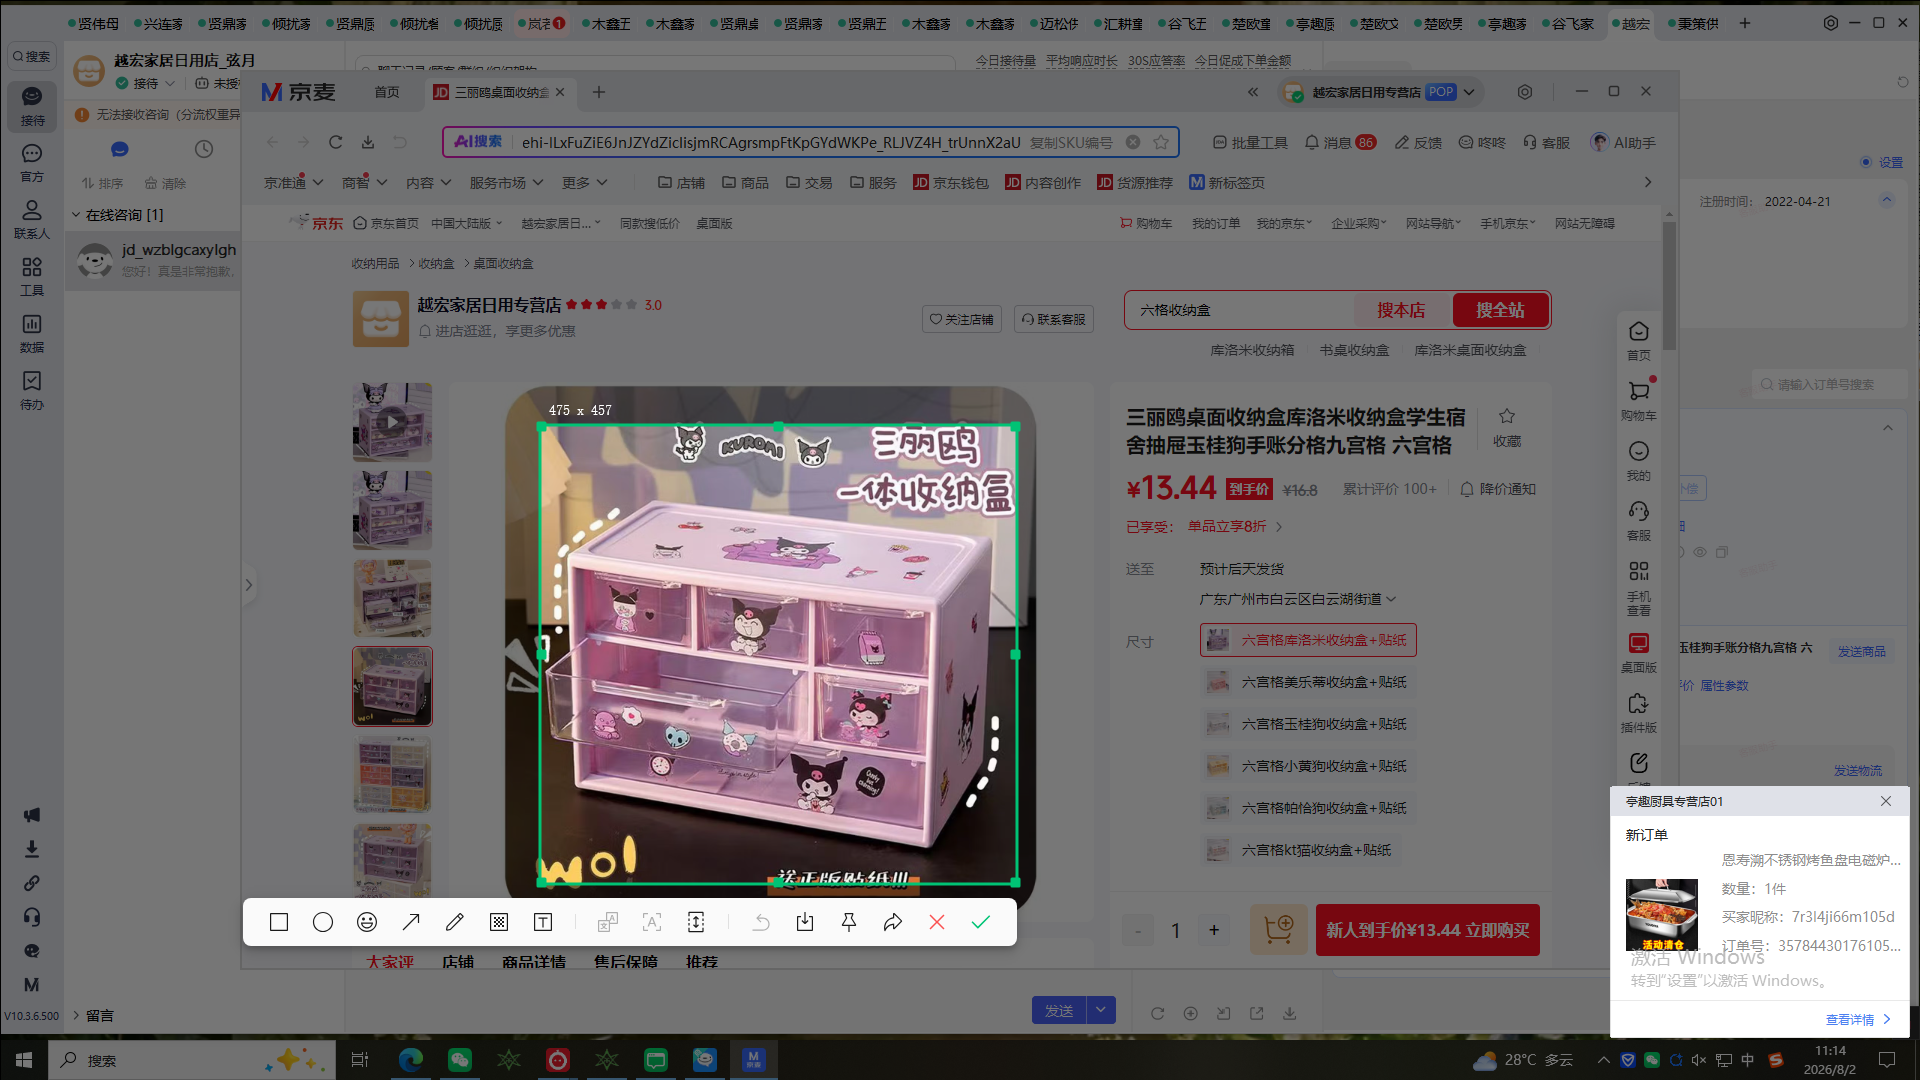This screenshot has width=1920, height=1080.
Task: Open the 内容创作 bookmark
Action: tap(1043, 183)
